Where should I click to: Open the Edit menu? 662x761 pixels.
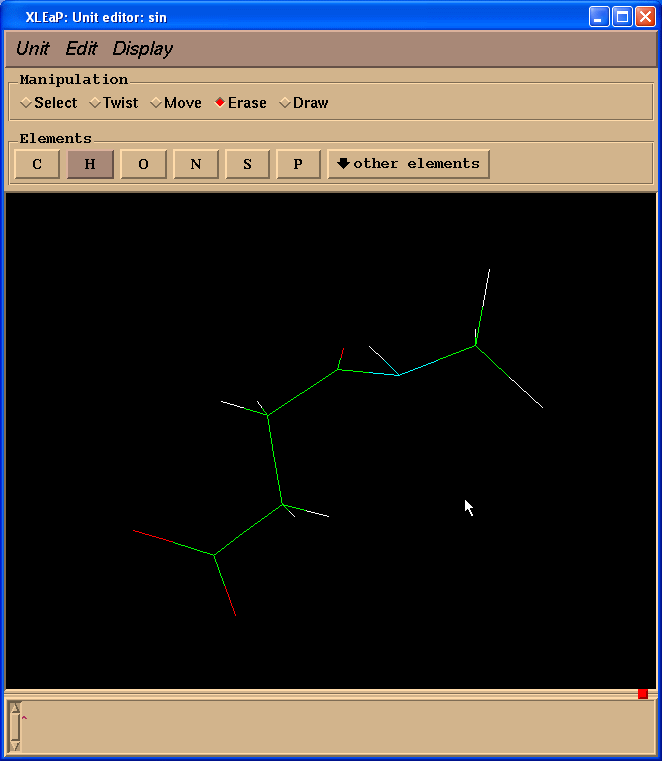(81, 49)
